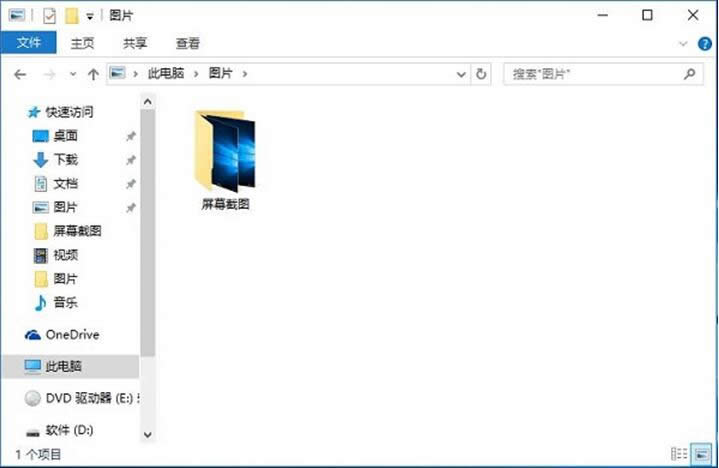Select 此电脑 in the navigation pane
Viewport: 719px width, 468px height.
[70, 366]
